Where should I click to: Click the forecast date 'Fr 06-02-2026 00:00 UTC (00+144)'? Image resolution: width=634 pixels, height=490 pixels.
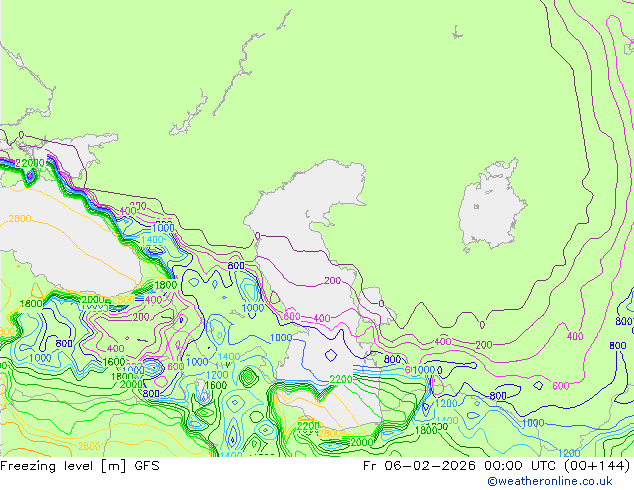pyautogui.click(x=497, y=466)
